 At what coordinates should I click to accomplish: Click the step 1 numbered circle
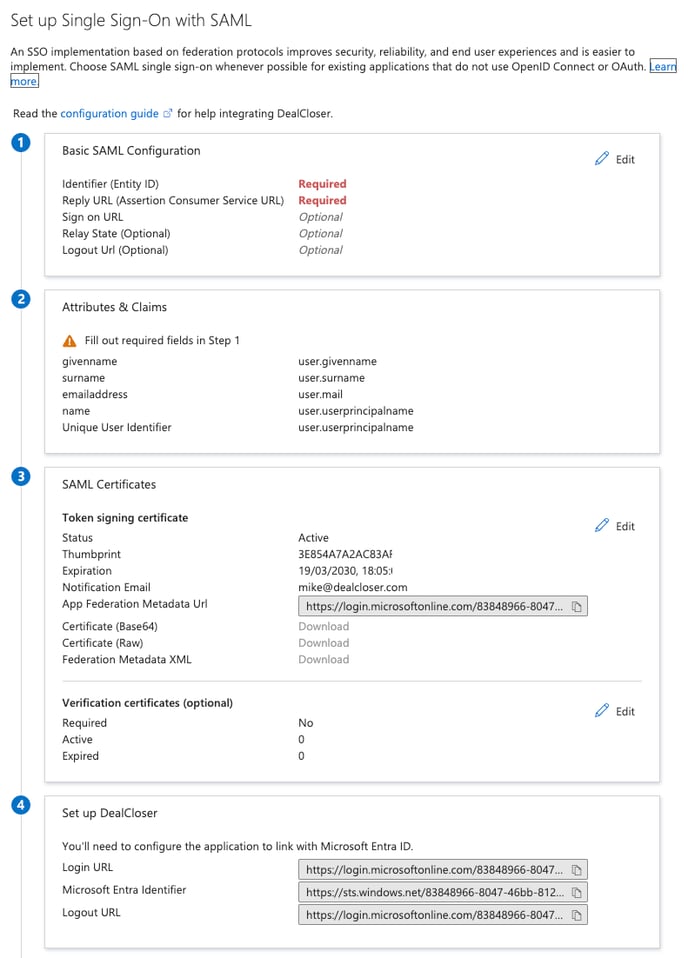[20, 142]
